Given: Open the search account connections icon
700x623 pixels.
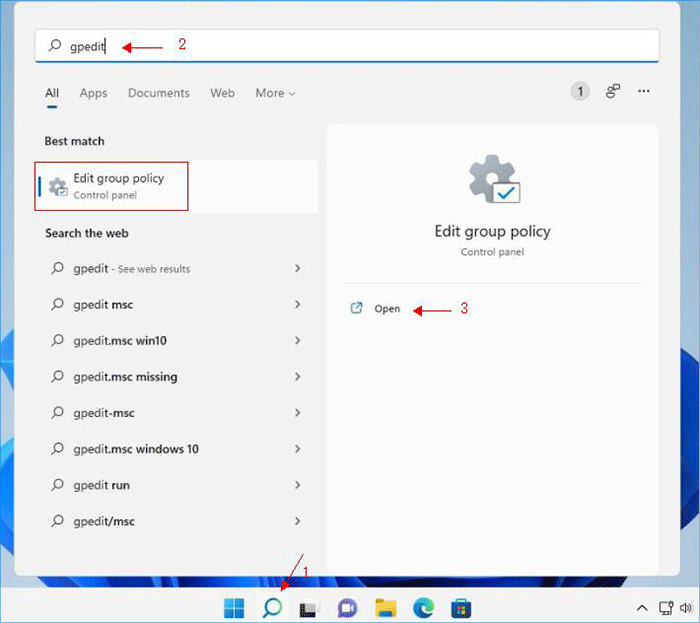Looking at the screenshot, I should click(612, 91).
